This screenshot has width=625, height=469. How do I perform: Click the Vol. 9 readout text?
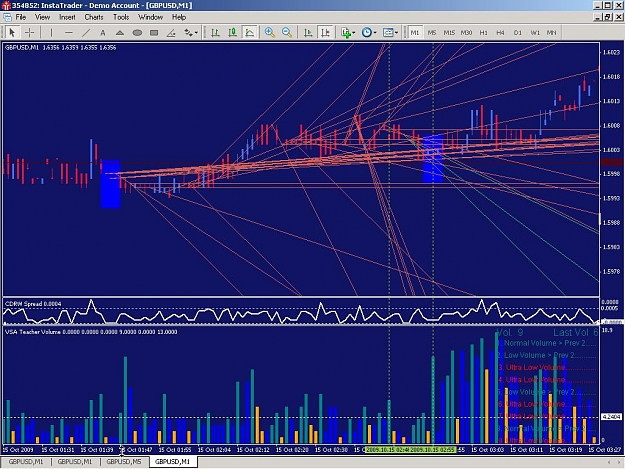coord(509,333)
